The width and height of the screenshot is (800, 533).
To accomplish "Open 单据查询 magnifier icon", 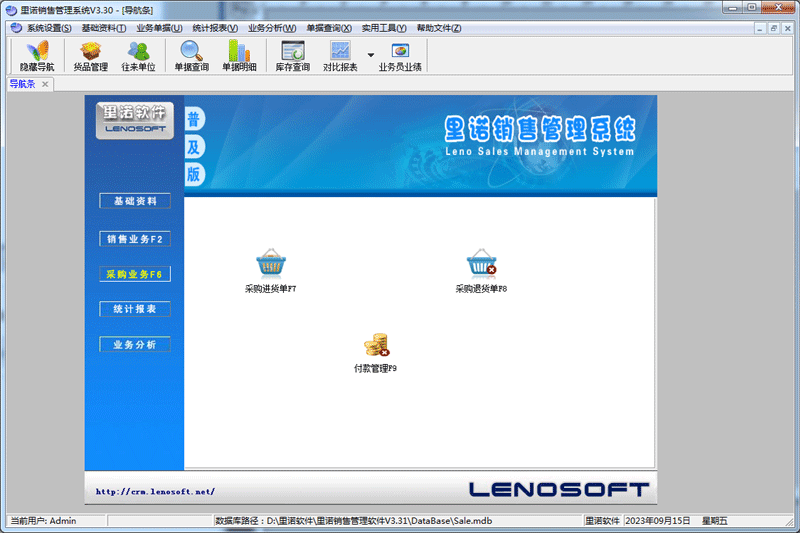I will [x=191, y=56].
